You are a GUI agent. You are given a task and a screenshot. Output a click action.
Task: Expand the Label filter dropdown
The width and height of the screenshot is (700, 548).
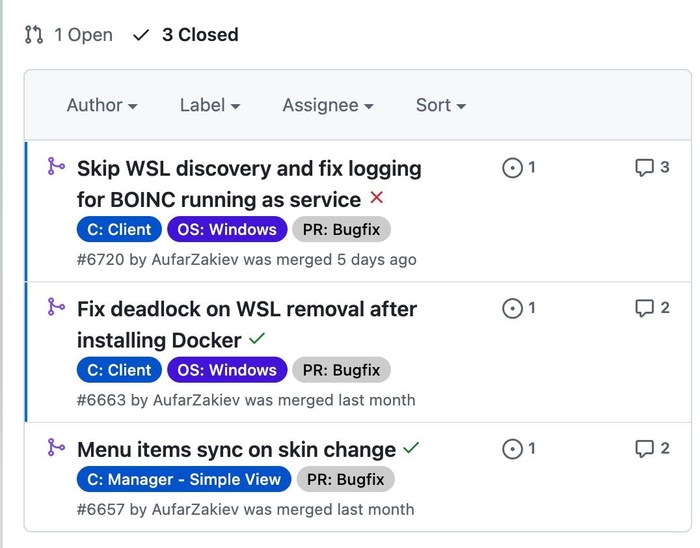tap(210, 105)
